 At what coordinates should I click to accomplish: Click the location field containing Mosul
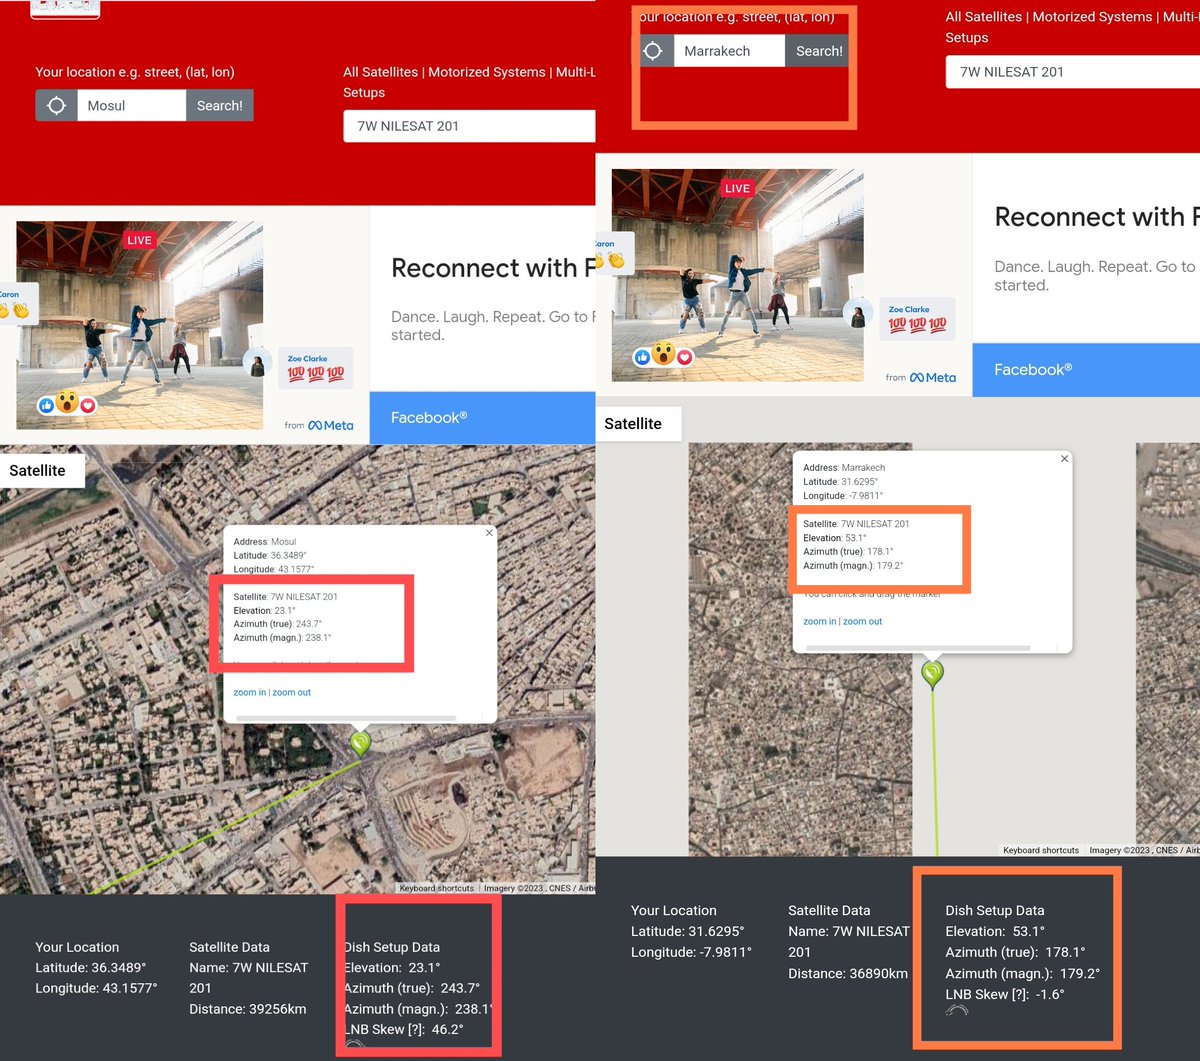point(131,105)
